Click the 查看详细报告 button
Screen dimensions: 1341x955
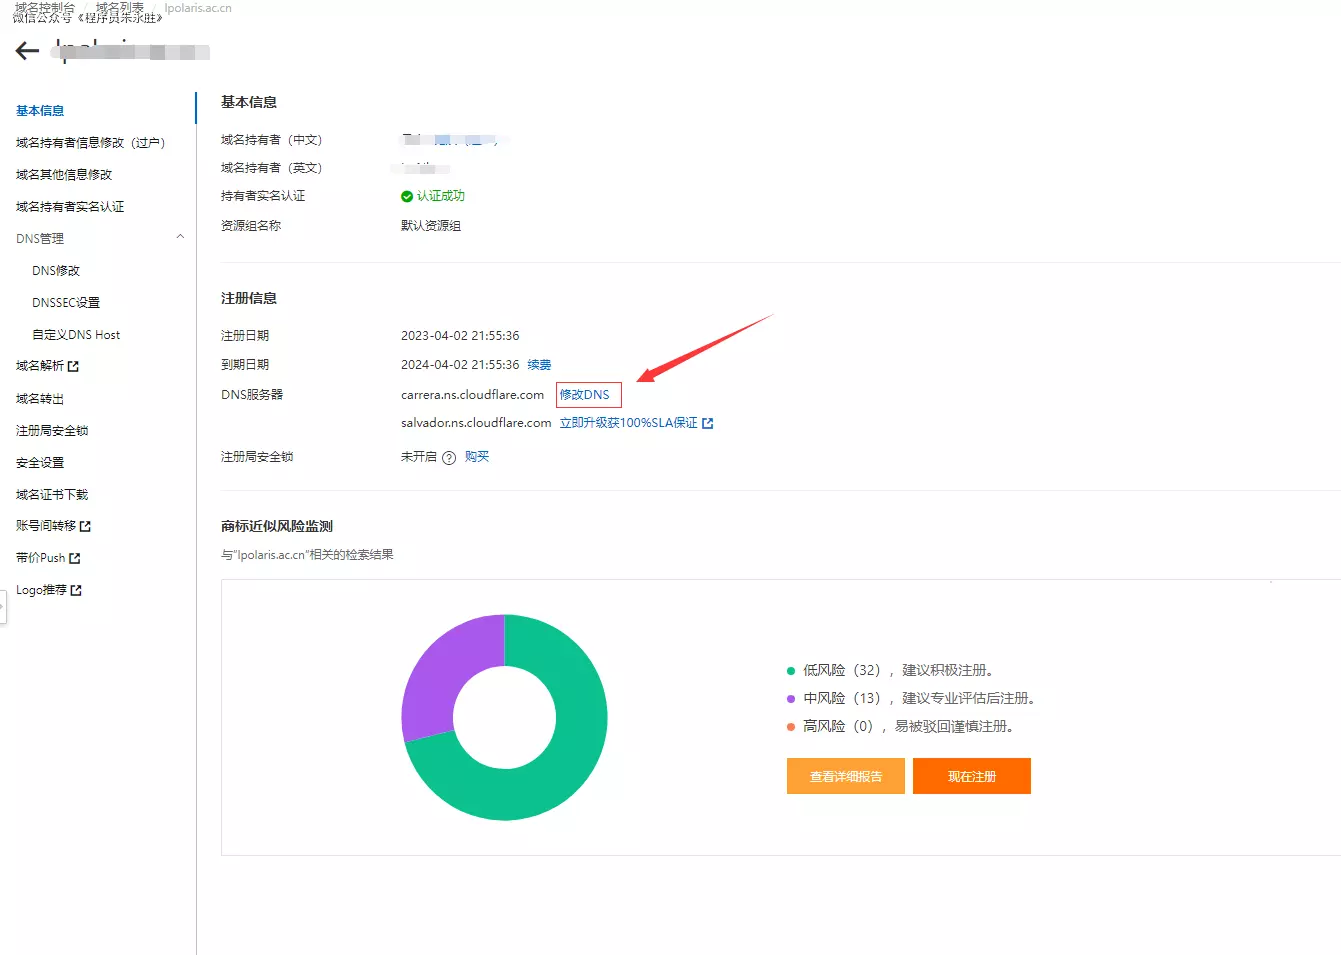845,776
